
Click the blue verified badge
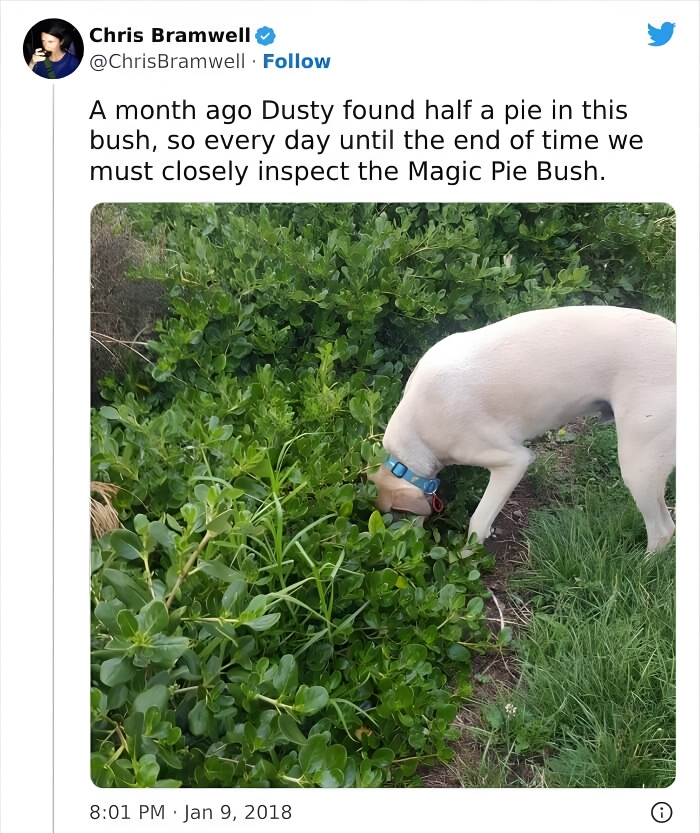tap(265, 36)
